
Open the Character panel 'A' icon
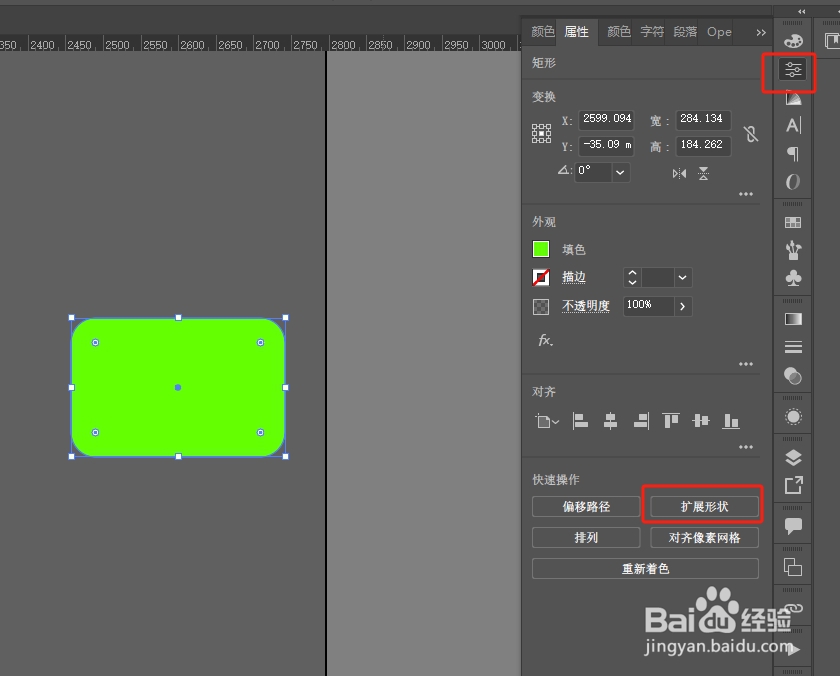(x=793, y=125)
